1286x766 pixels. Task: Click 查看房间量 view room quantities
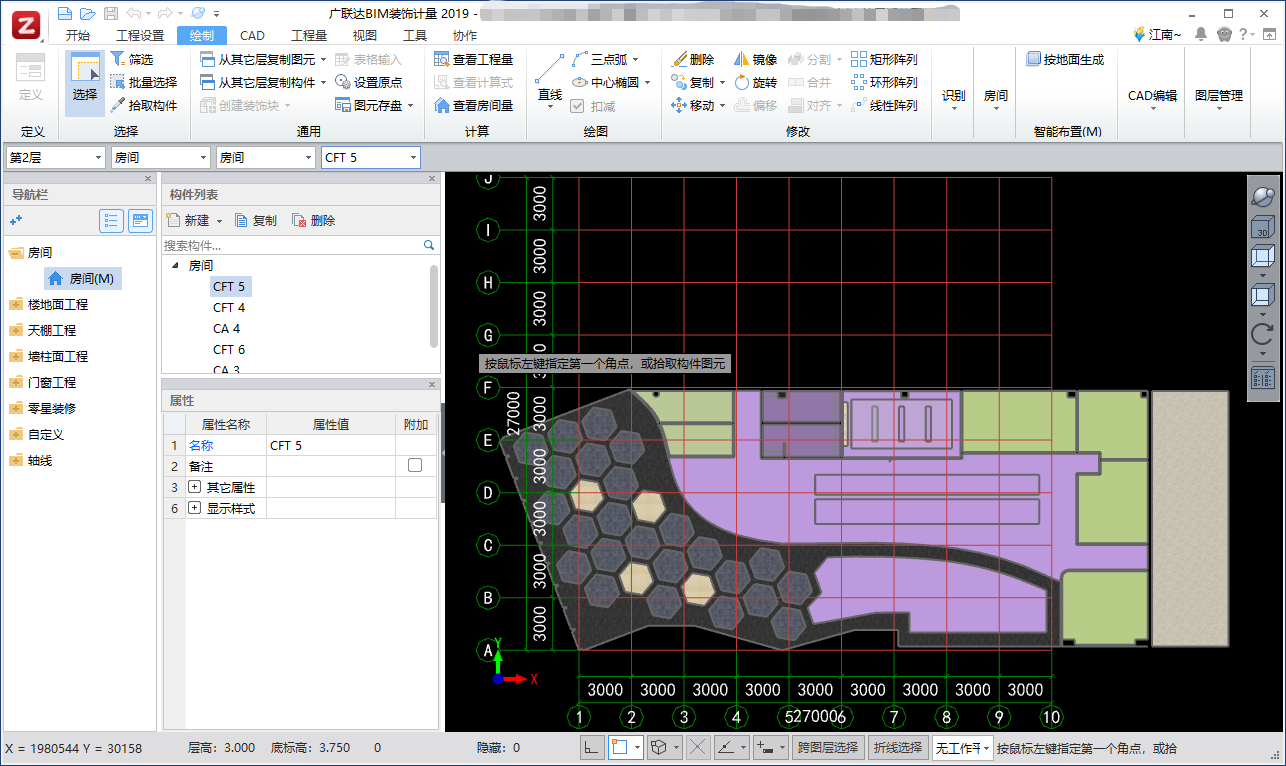[474, 106]
